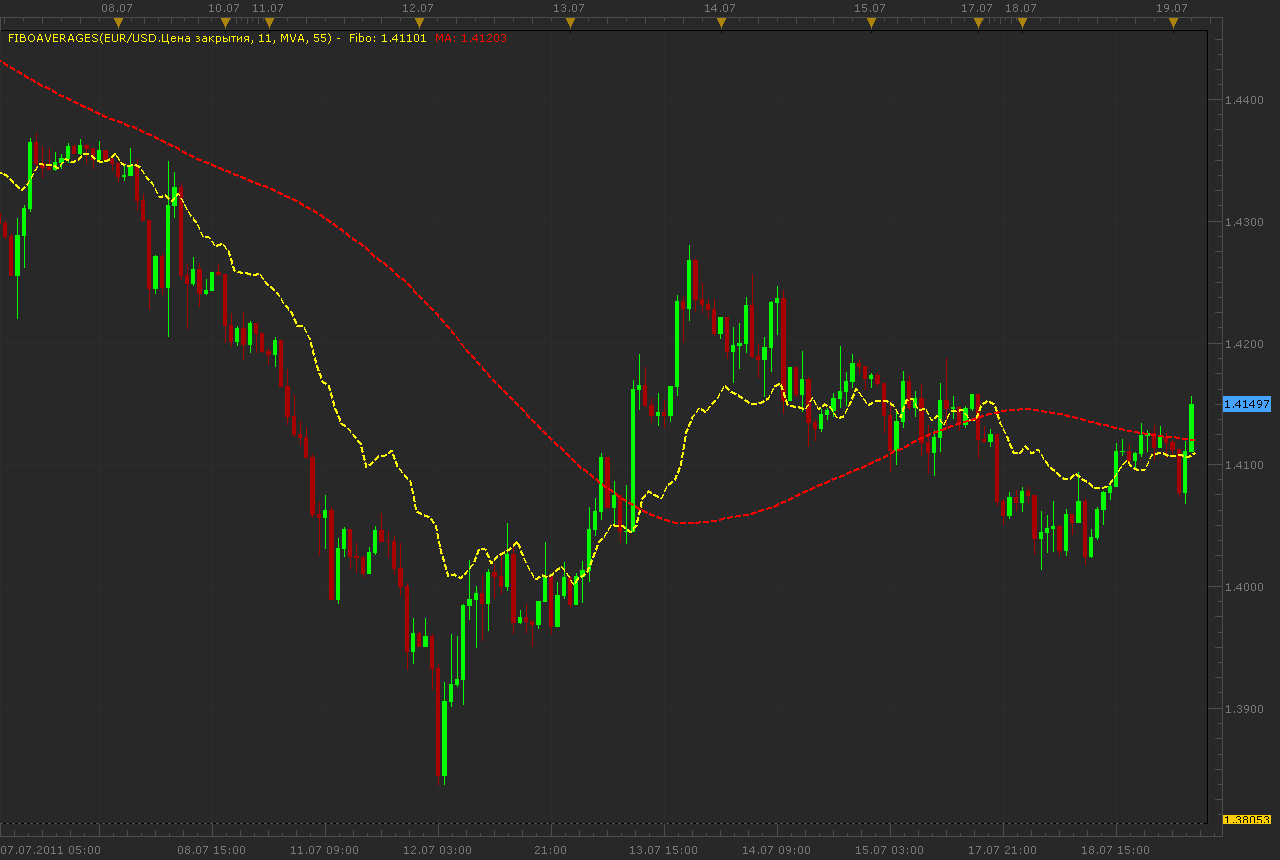
Task: Click the '07.07.2011 05:00' time axis label
Action: pyautogui.click(x=51, y=851)
